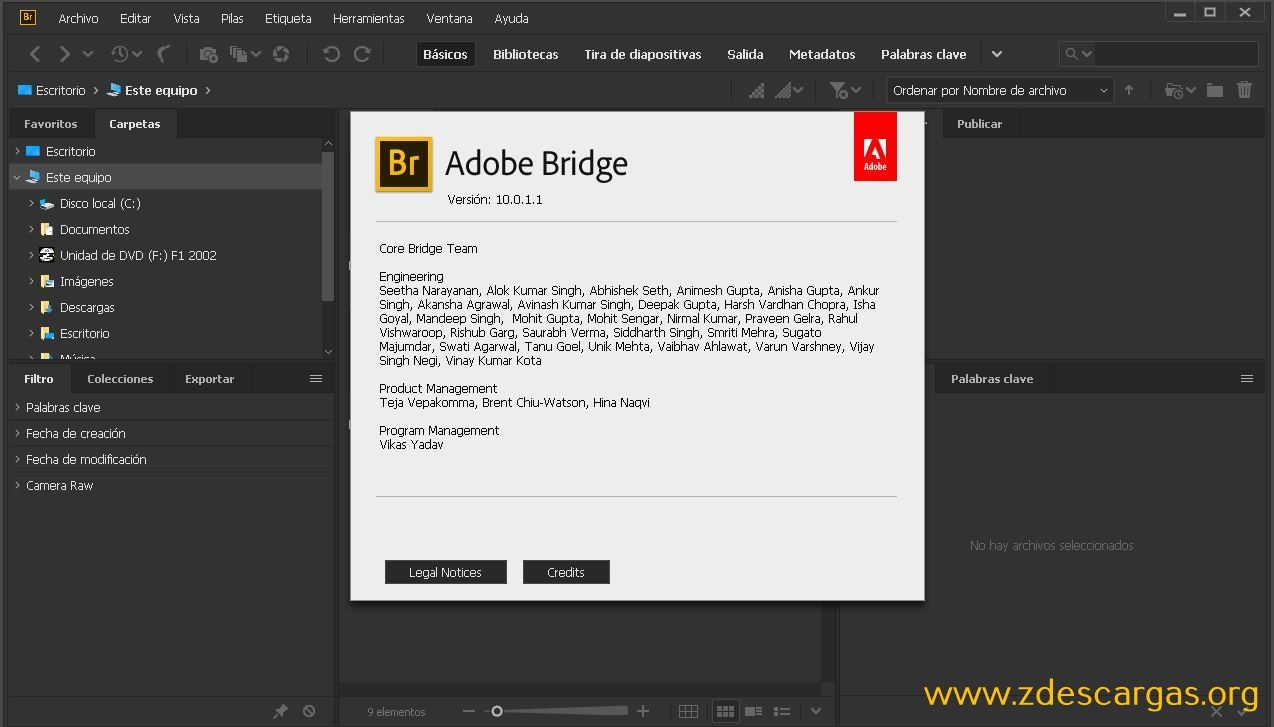Image resolution: width=1274 pixels, height=727 pixels.
Task: Switch to Bibliotecas workspace
Action: 525,54
